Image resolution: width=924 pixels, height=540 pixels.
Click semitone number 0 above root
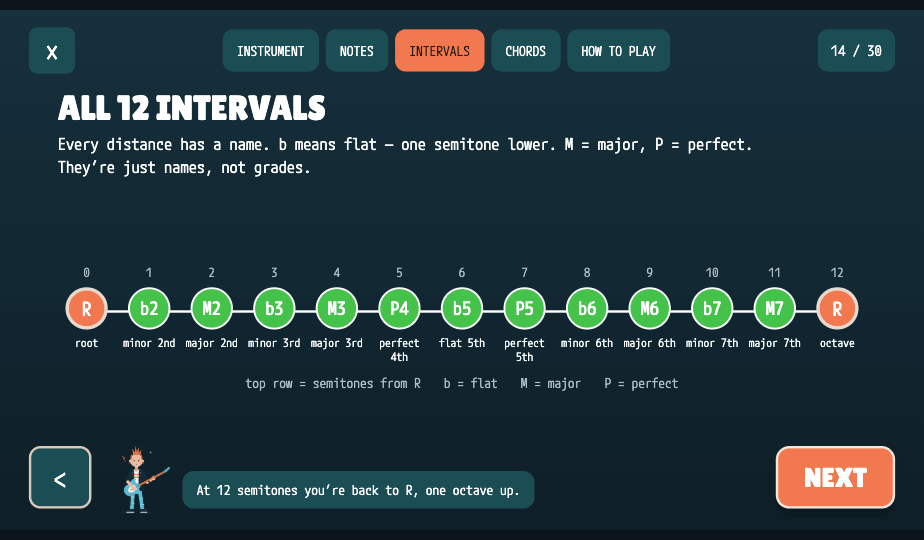point(87,273)
